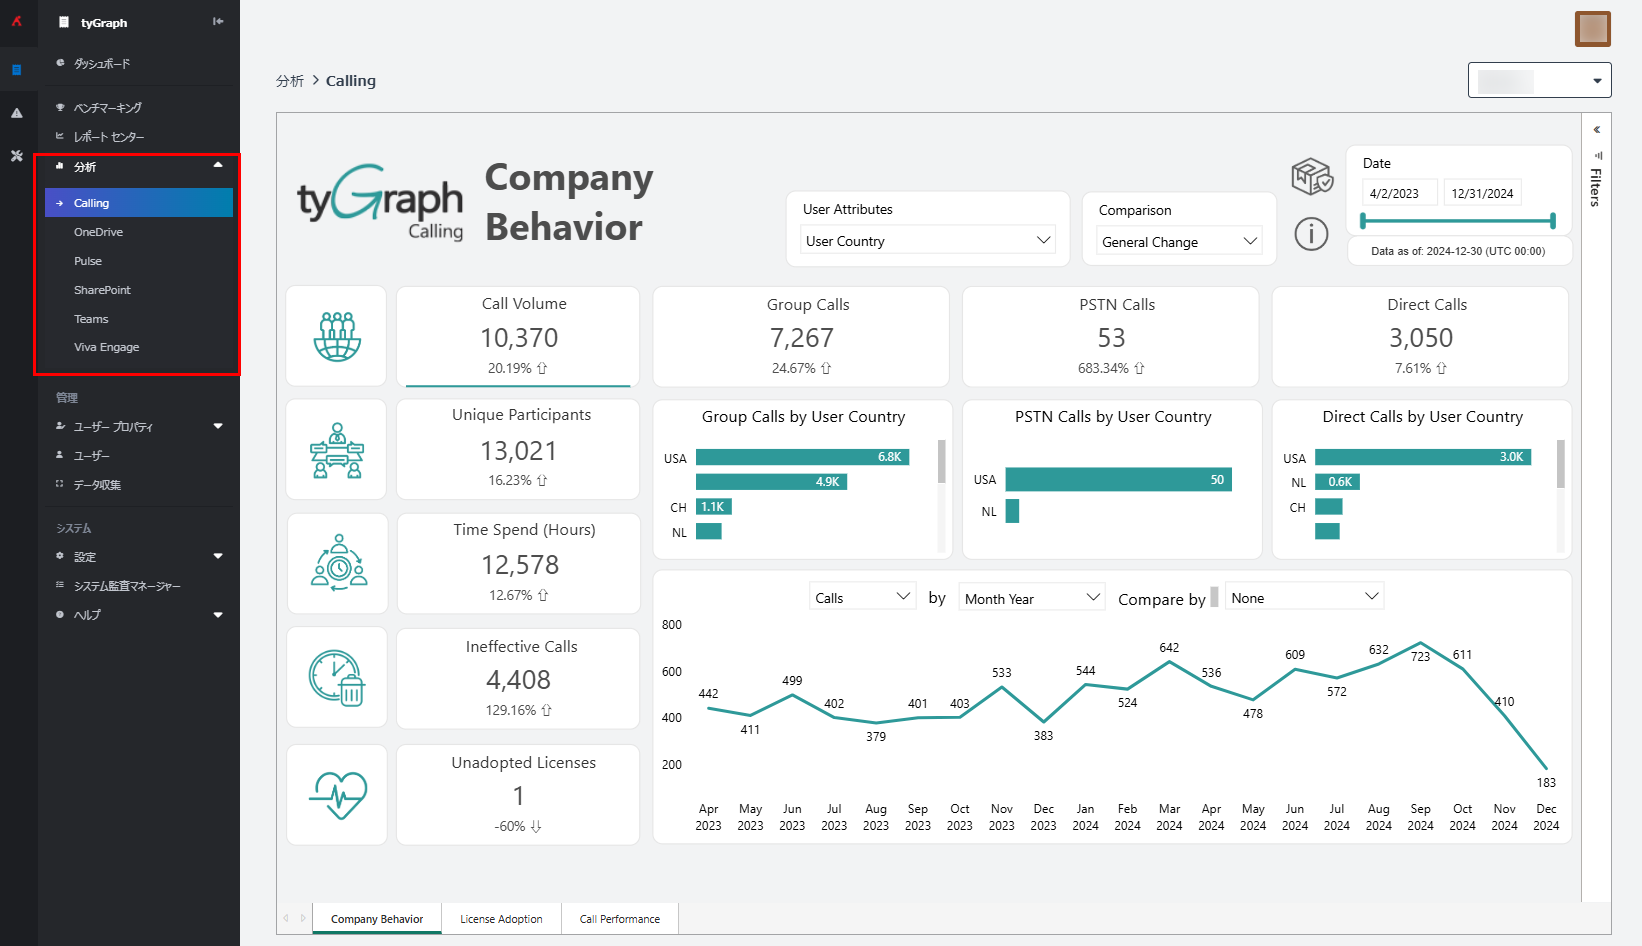Viewport: 1642px width, 946px height.
Task: Open the Filters pane label
Action: (x=1596, y=187)
